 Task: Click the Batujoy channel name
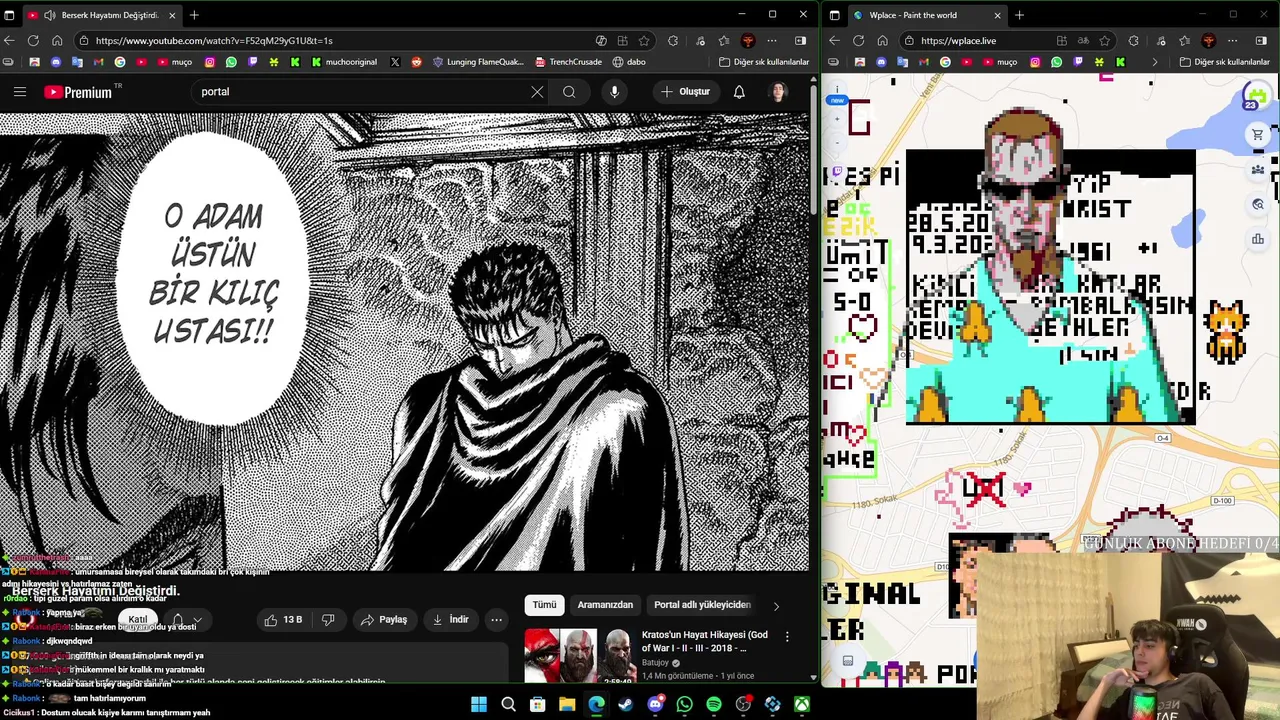click(x=655, y=662)
